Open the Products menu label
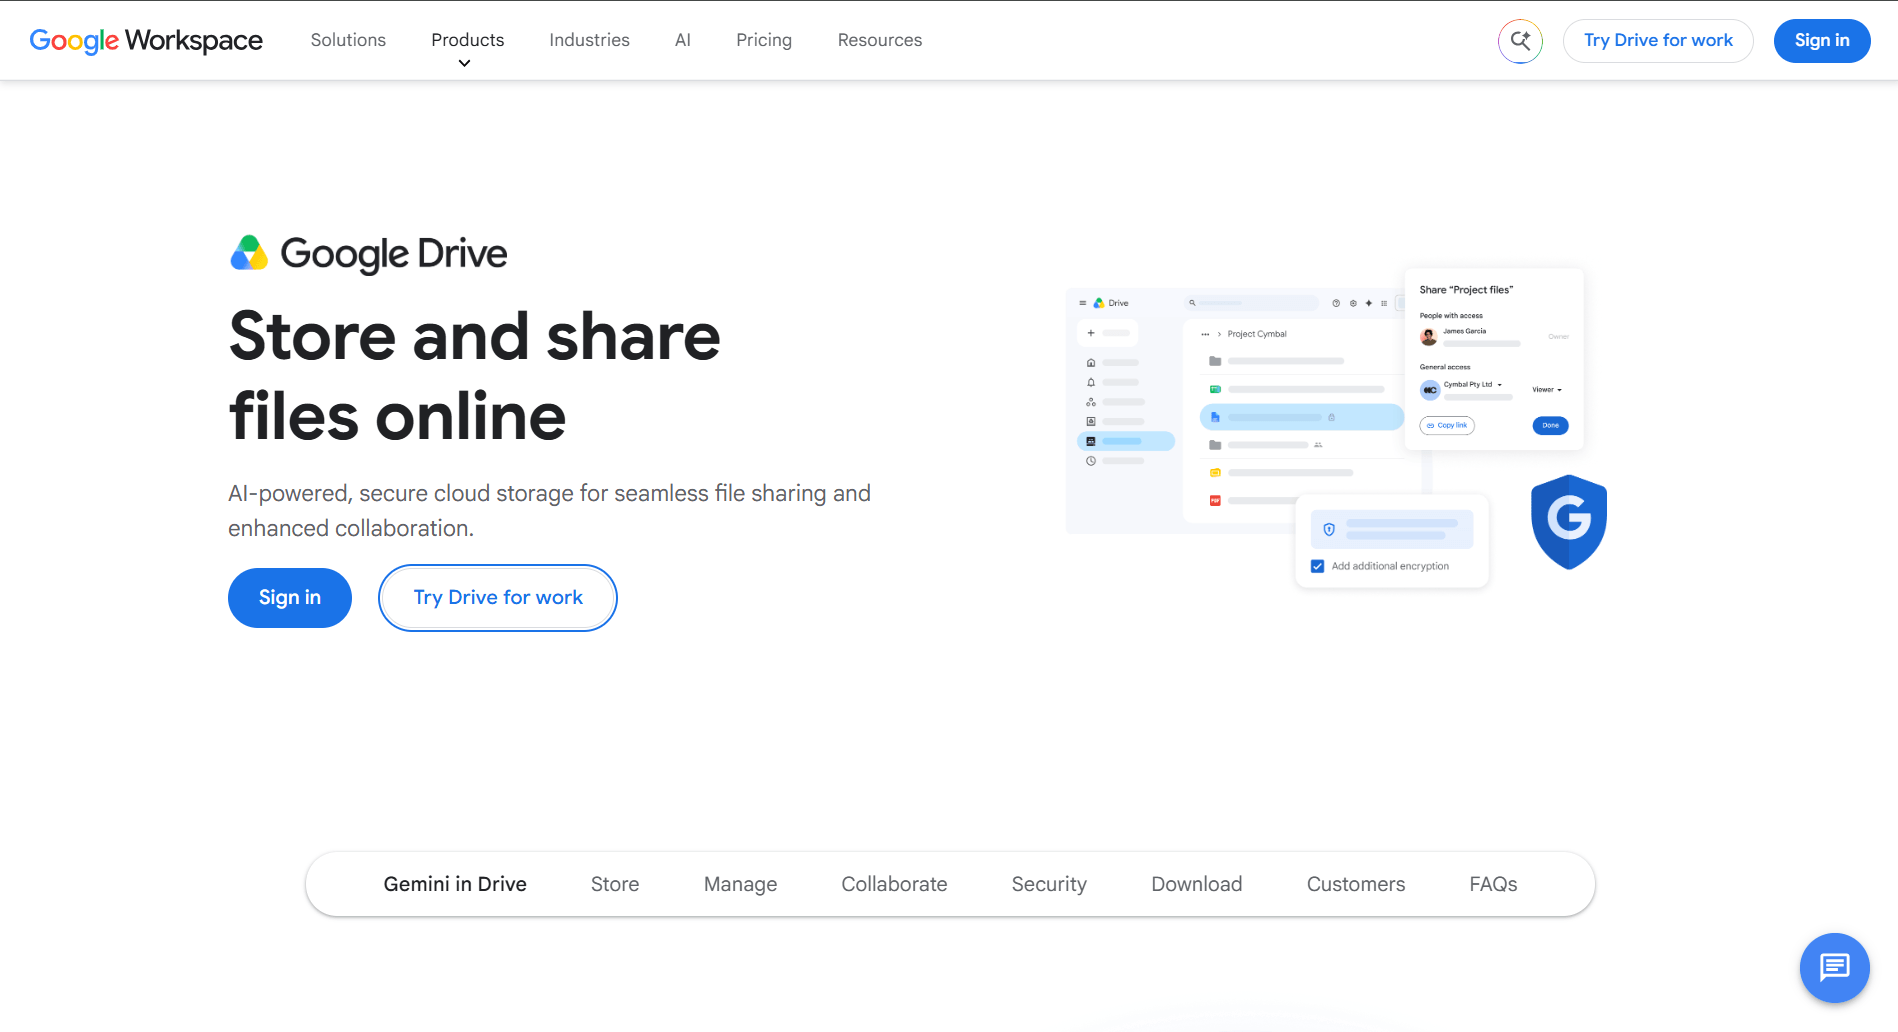 pyautogui.click(x=468, y=40)
